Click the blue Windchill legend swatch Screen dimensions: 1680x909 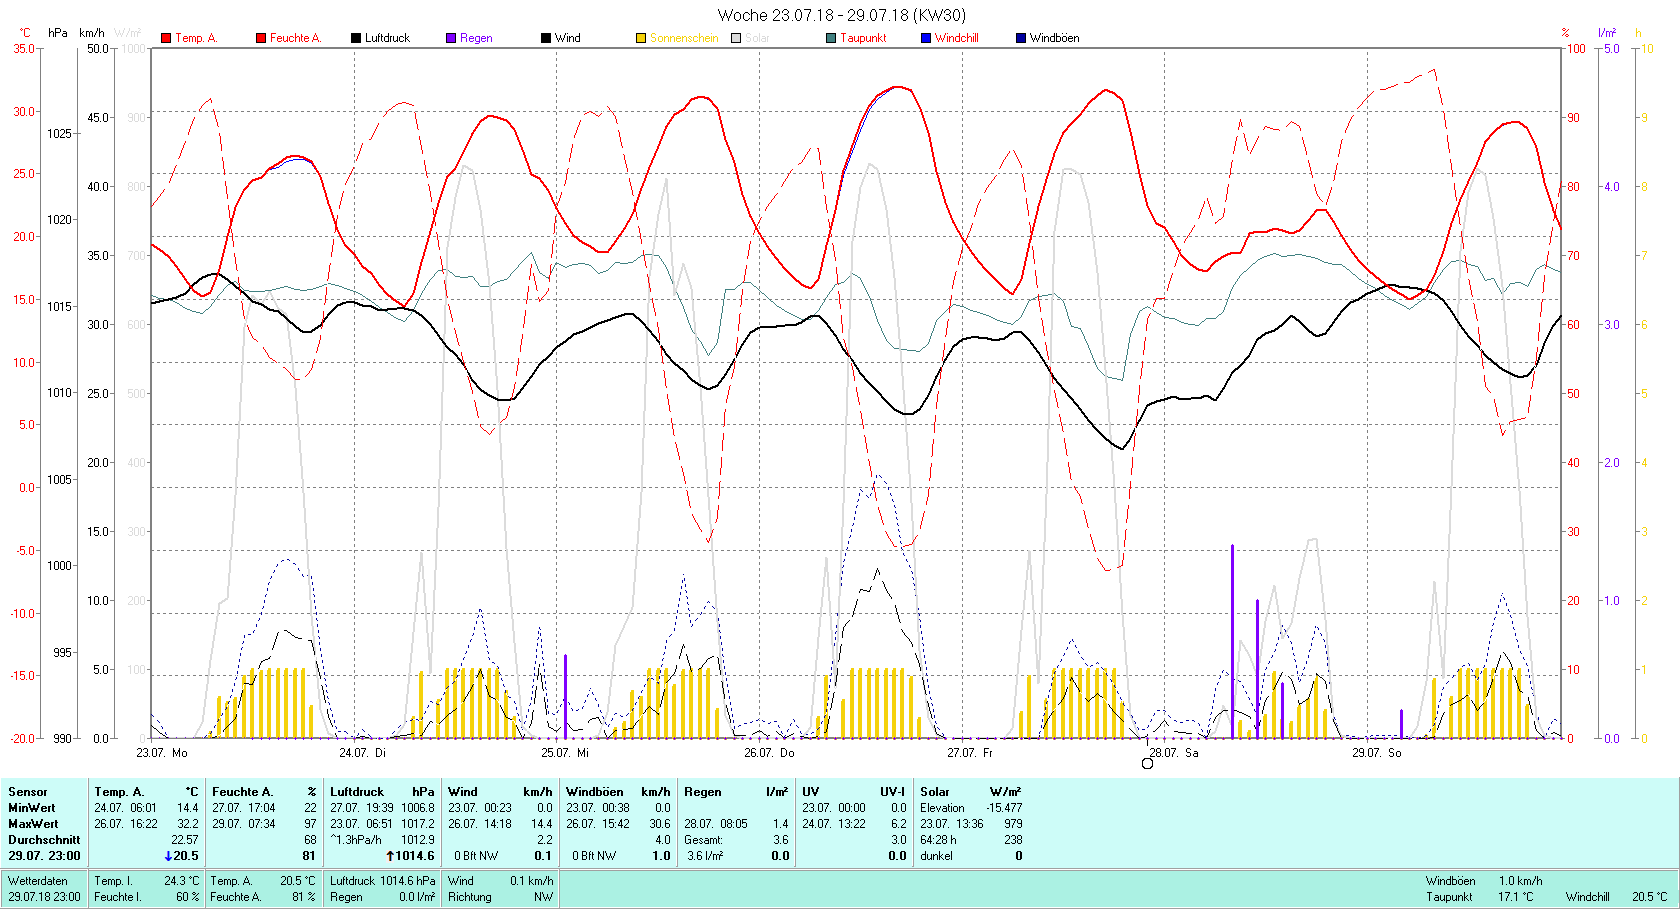pos(926,38)
